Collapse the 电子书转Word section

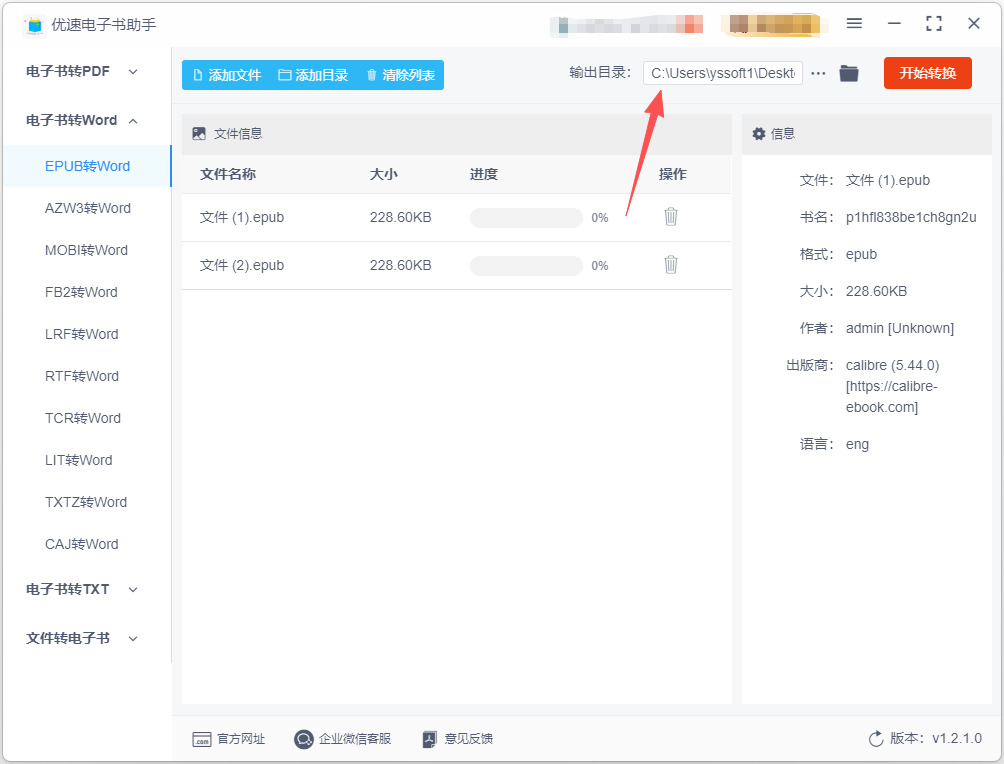pos(82,120)
